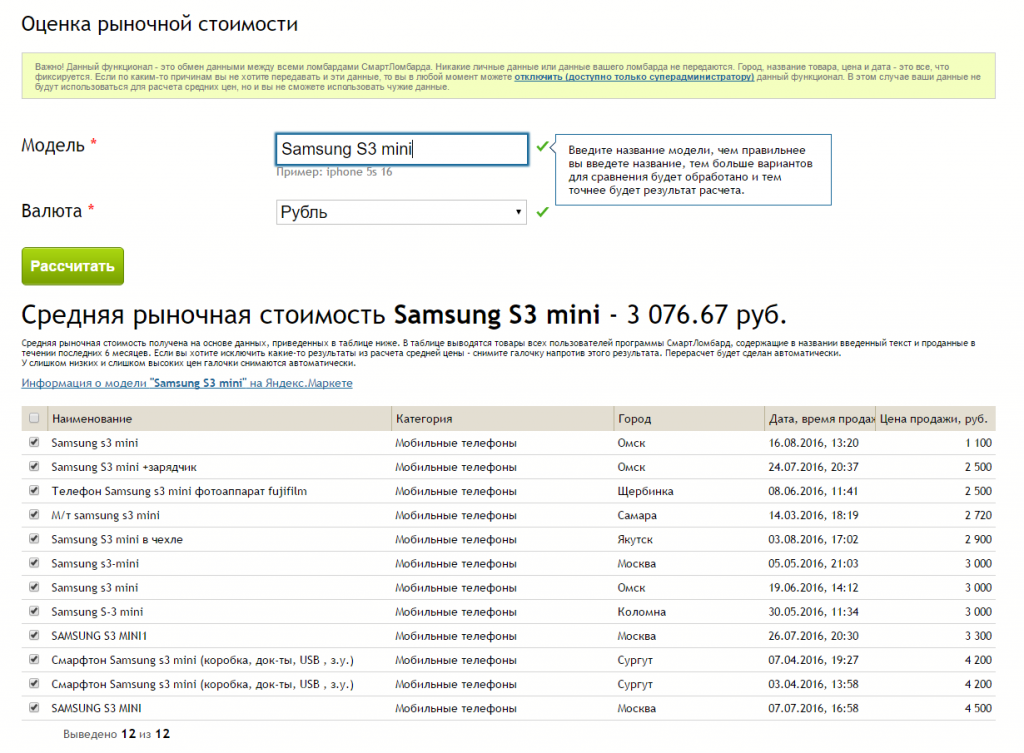Click the date cell 26.07.2016, 20:30
The width and height of the screenshot is (1024, 753).
(x=813, y=636)
